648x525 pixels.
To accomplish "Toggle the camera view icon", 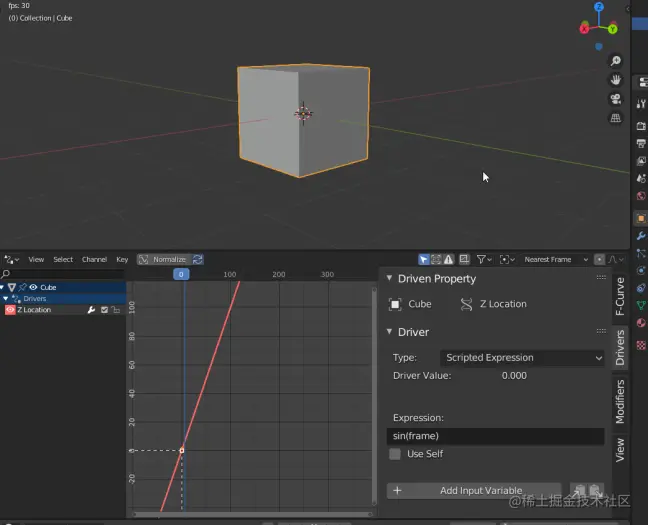I will (615, 99).
